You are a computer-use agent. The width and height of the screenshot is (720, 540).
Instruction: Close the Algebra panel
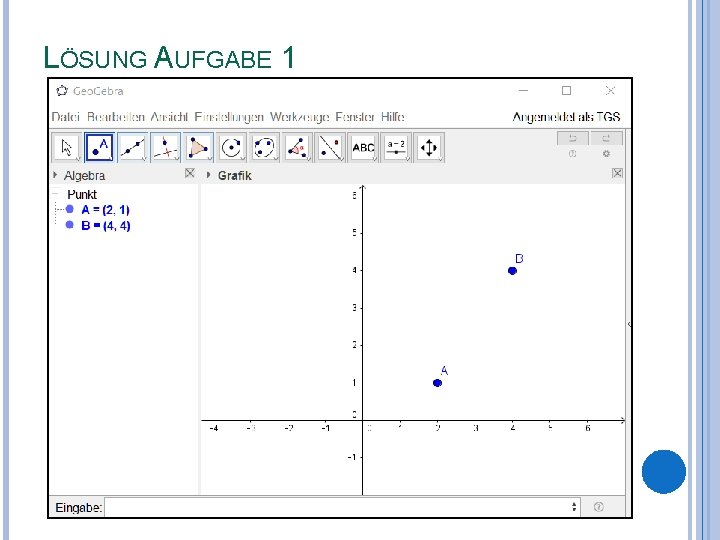(x=190, y=173)
